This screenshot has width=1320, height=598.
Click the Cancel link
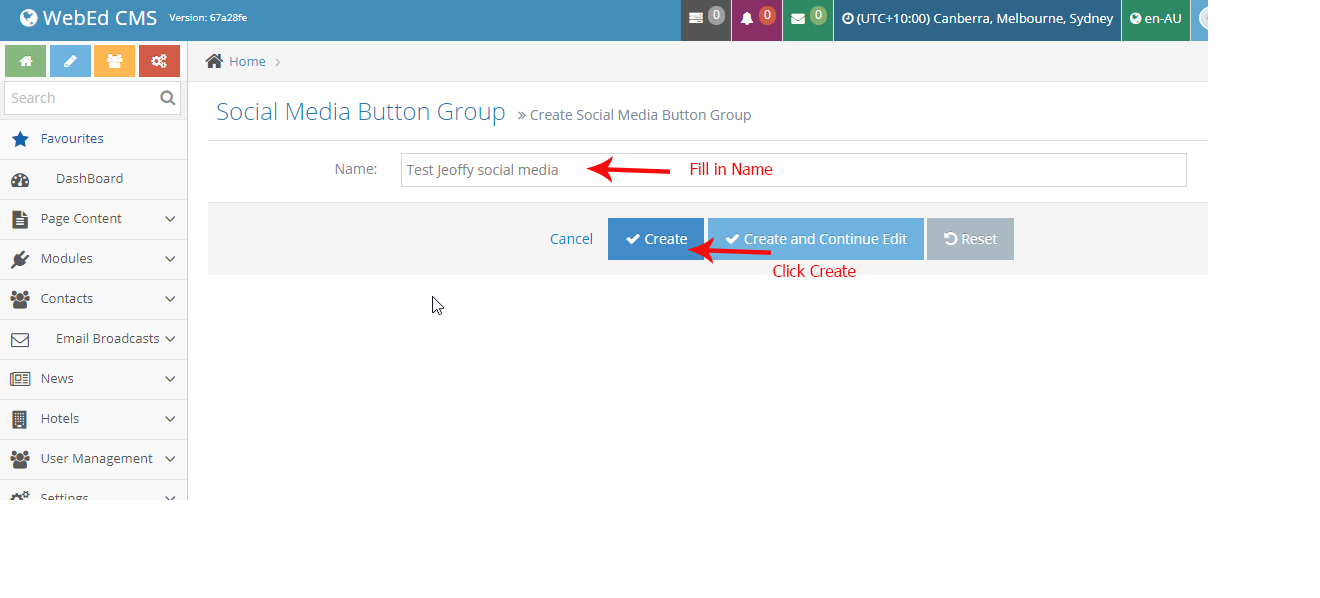pos(571,238)
